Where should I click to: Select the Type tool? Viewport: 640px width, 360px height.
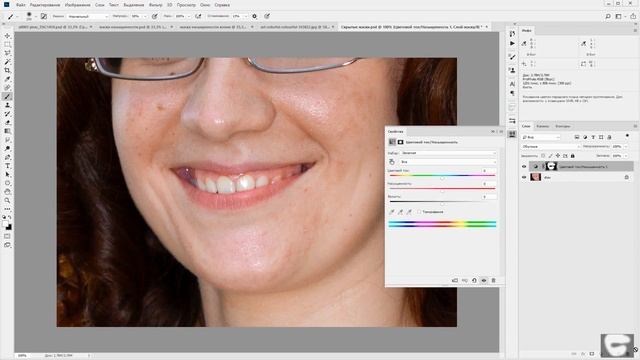click(7, 166)
